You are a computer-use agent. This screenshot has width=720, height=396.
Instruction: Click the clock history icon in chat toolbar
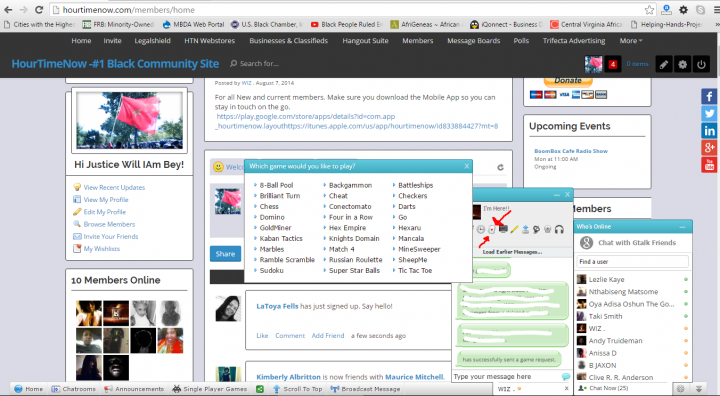point(481,229)
